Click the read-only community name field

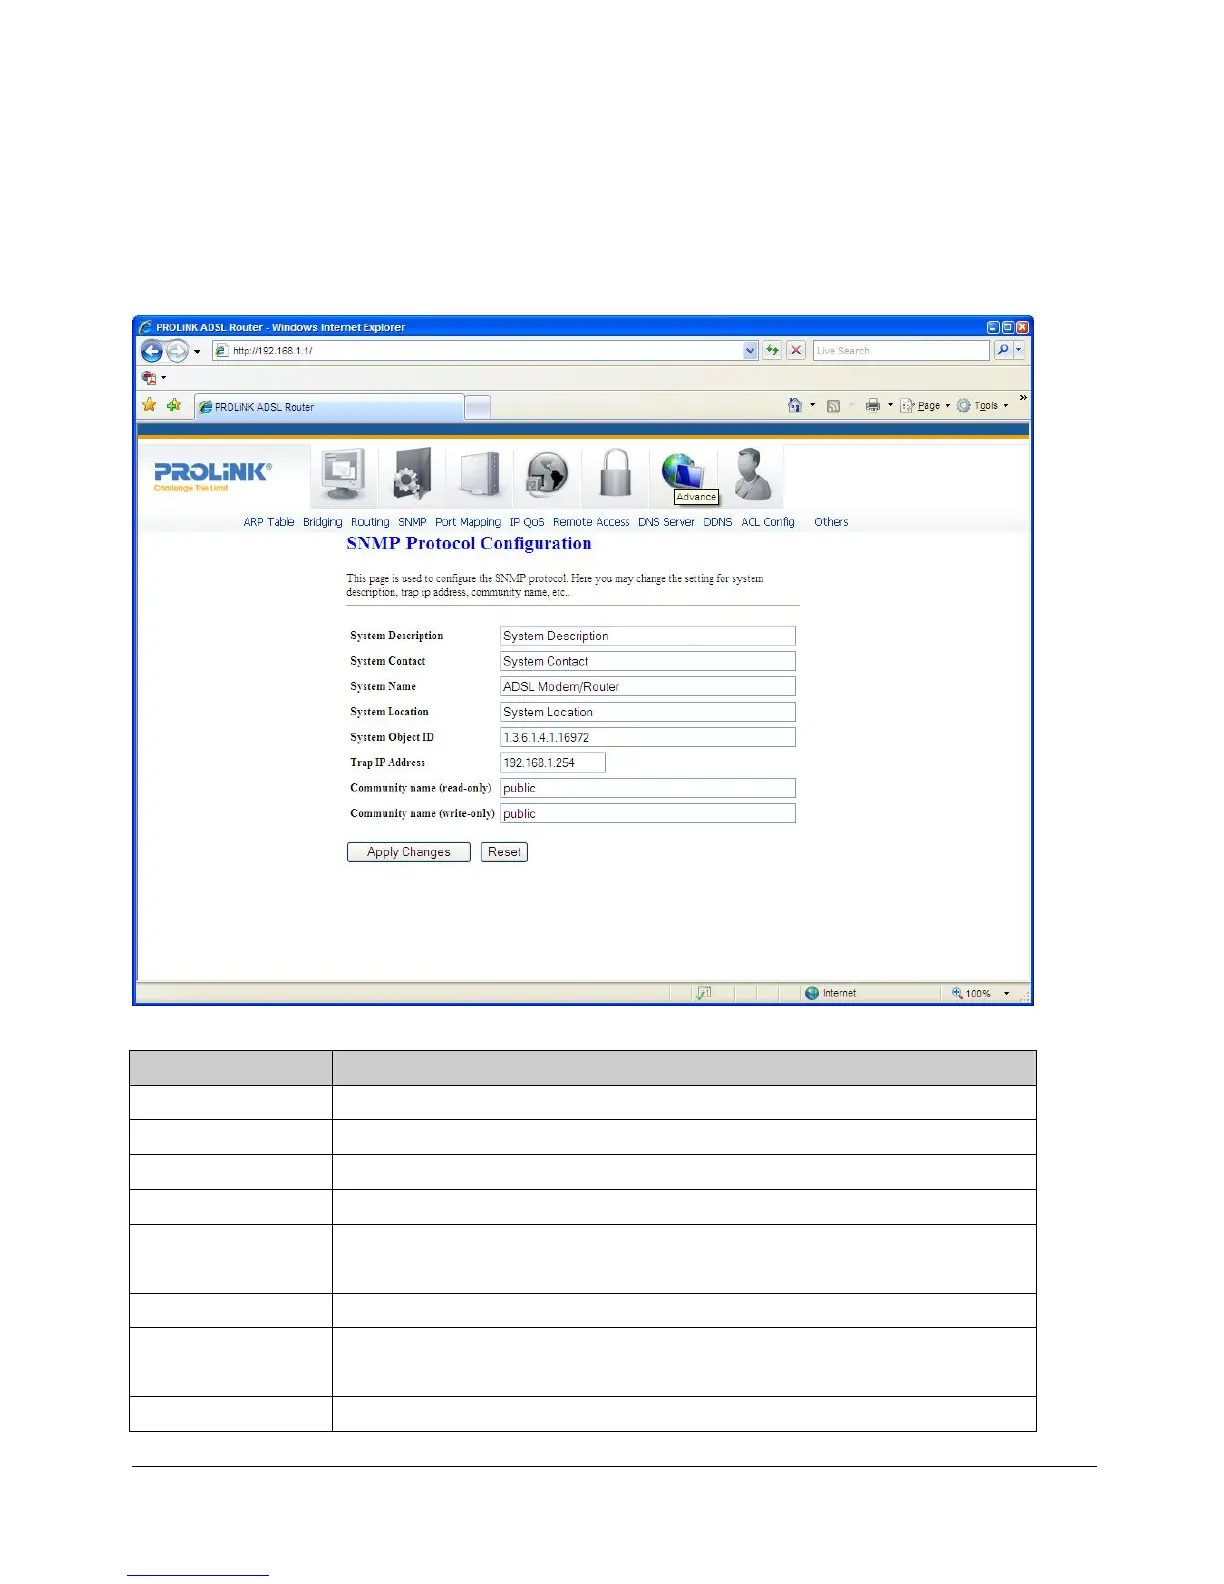648,788
